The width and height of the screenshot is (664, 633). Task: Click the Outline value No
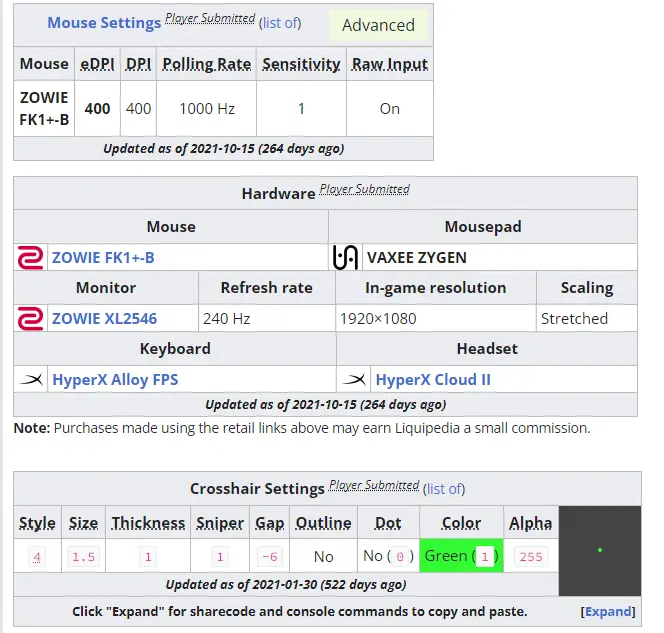(324, 556)
